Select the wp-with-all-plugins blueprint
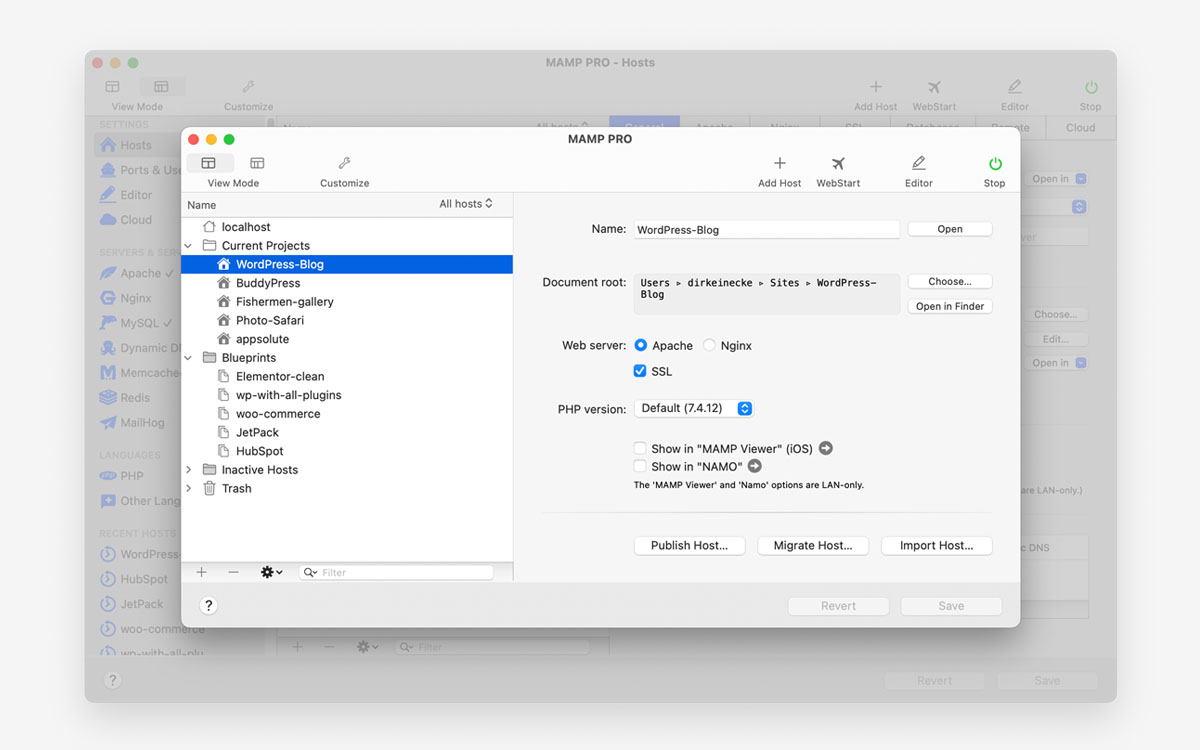 (347, 395)
